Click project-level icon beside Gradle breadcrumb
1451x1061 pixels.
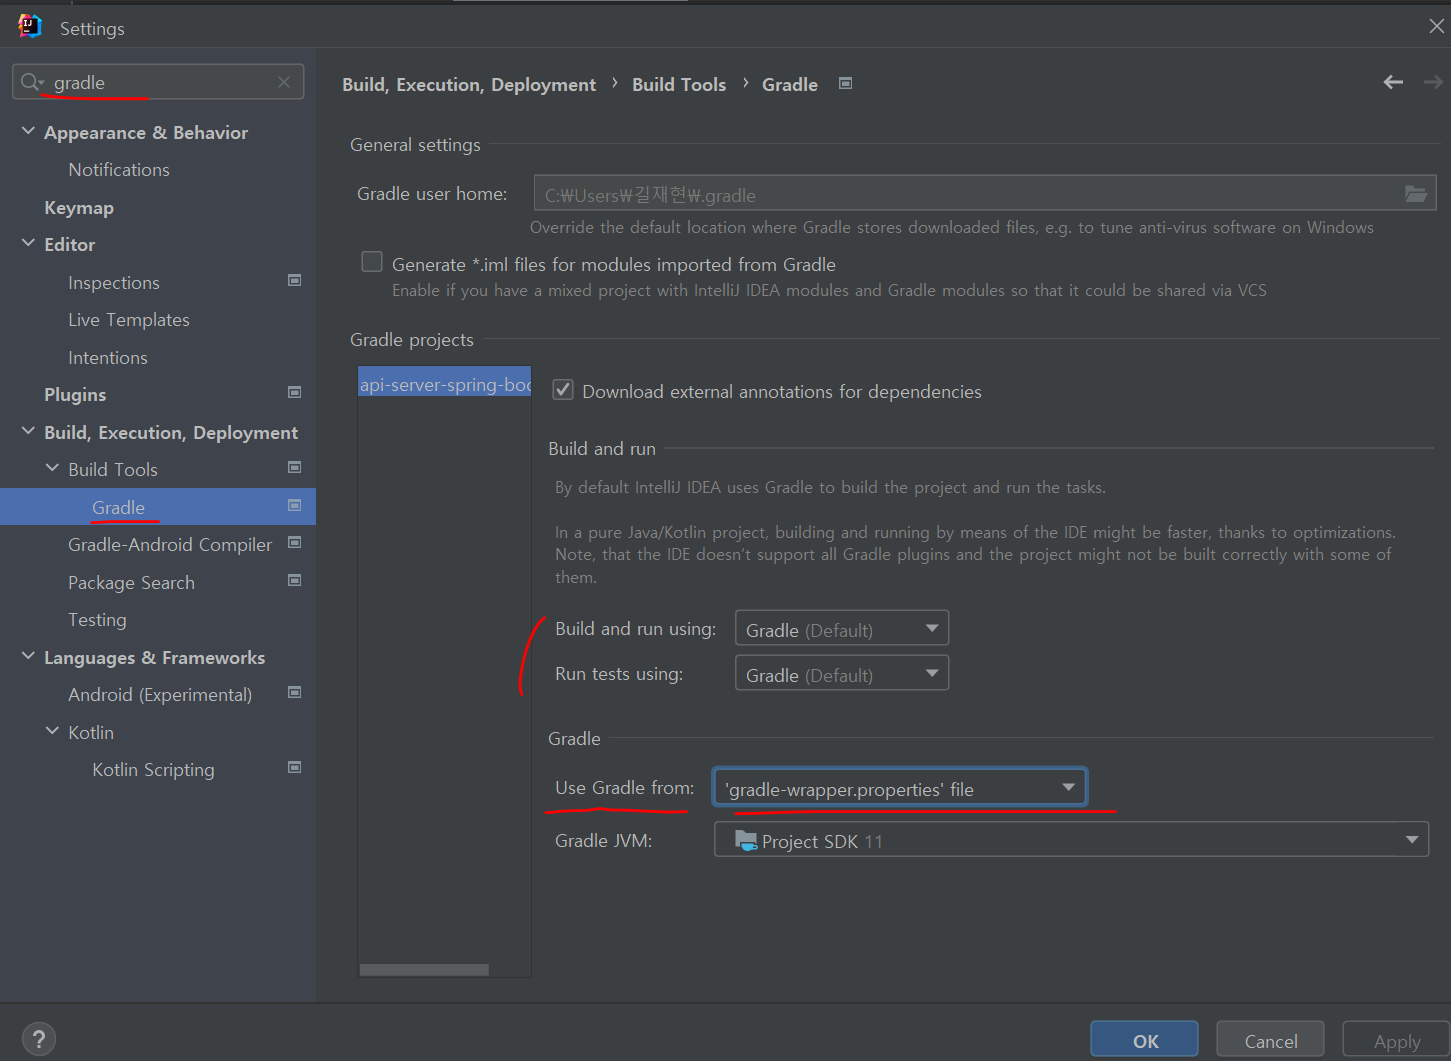click(x=845, y=84)
